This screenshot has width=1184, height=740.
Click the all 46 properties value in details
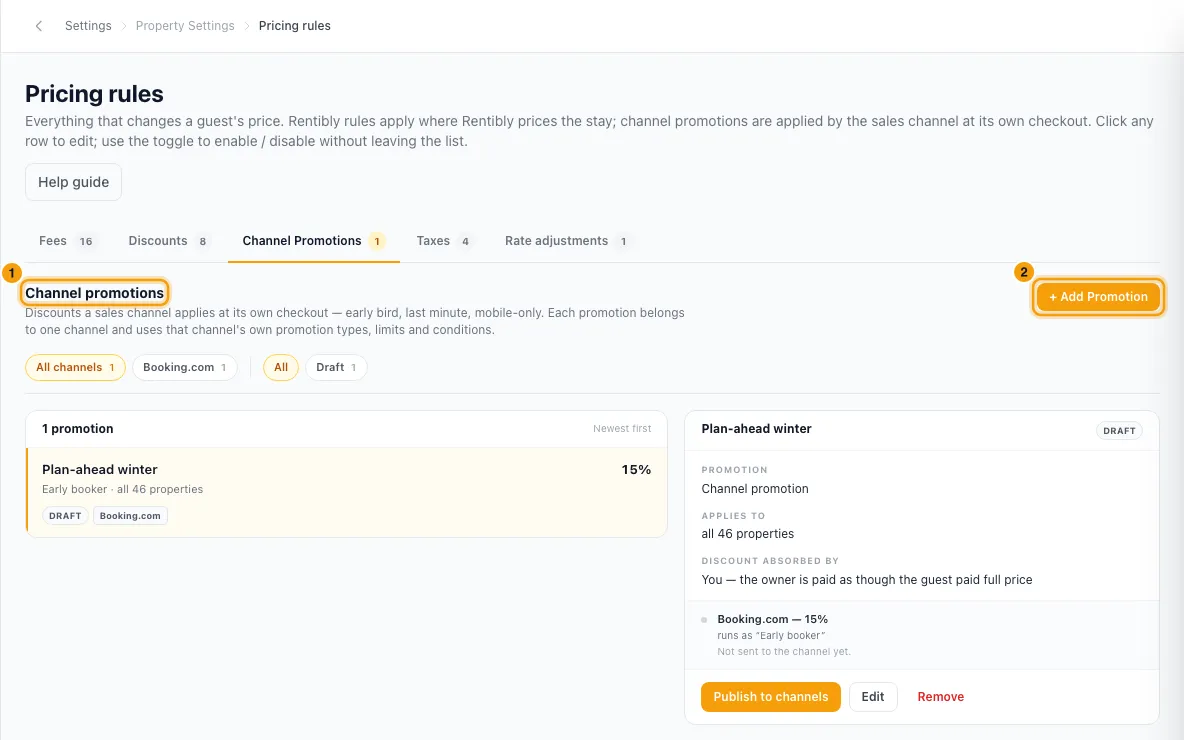748,534
